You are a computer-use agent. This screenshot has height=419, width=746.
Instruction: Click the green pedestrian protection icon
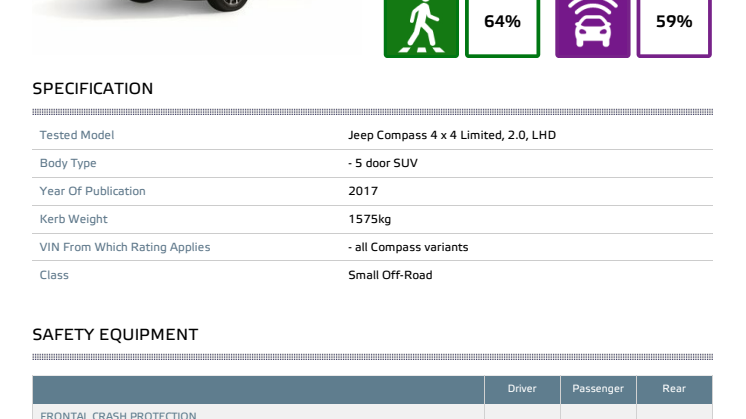coord(421,29)
